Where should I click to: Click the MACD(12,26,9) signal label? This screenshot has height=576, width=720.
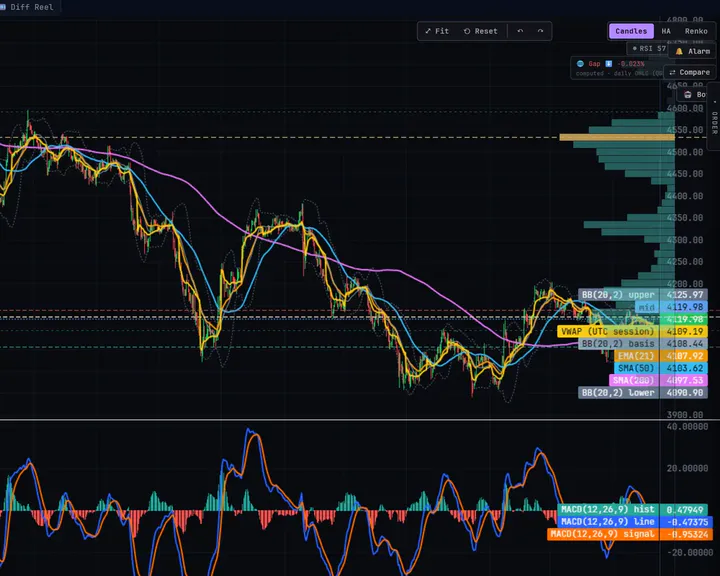[x=602, y=534]
